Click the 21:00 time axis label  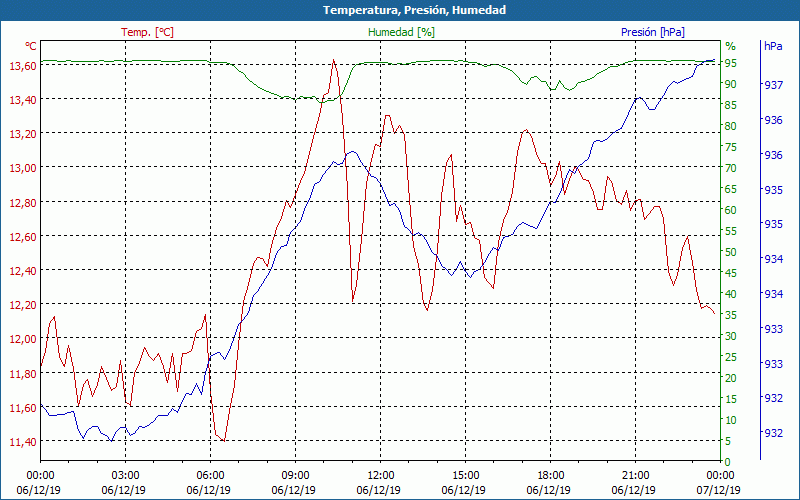(x=635, y=476)
